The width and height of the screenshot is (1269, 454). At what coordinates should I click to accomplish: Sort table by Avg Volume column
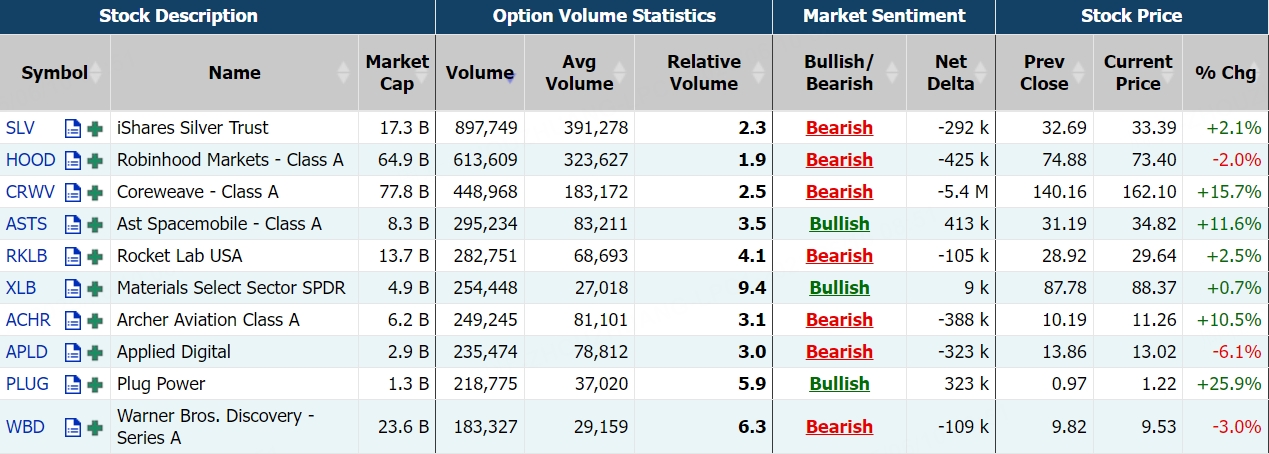click(579, 72)
